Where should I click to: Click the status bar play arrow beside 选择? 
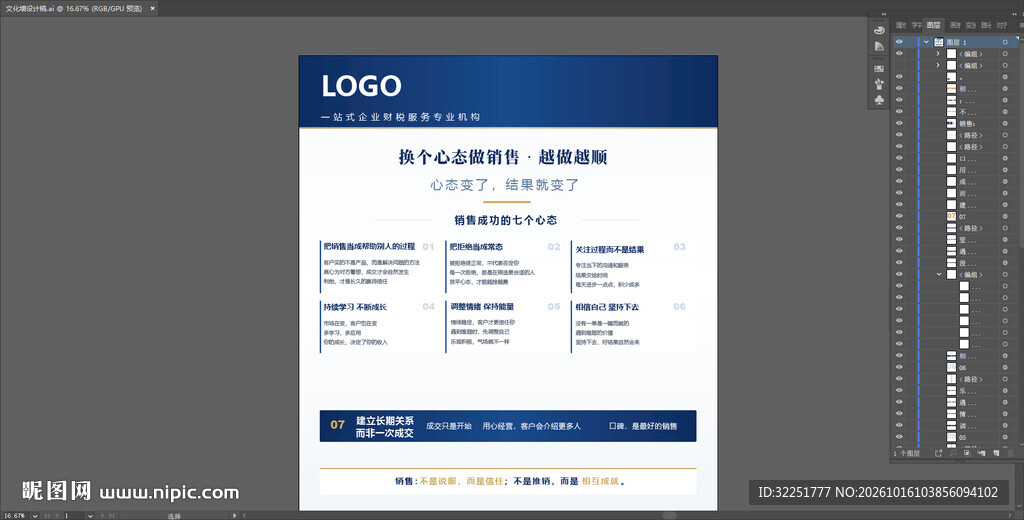pyautogui.click(x=234, y=515)
